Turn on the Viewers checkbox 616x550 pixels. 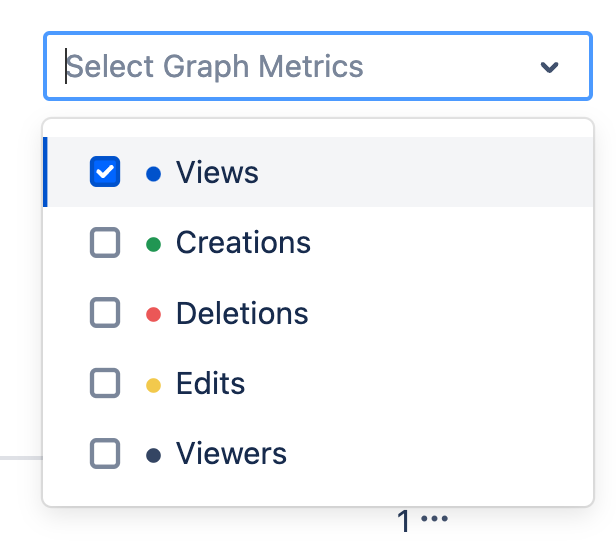point(105,454)
